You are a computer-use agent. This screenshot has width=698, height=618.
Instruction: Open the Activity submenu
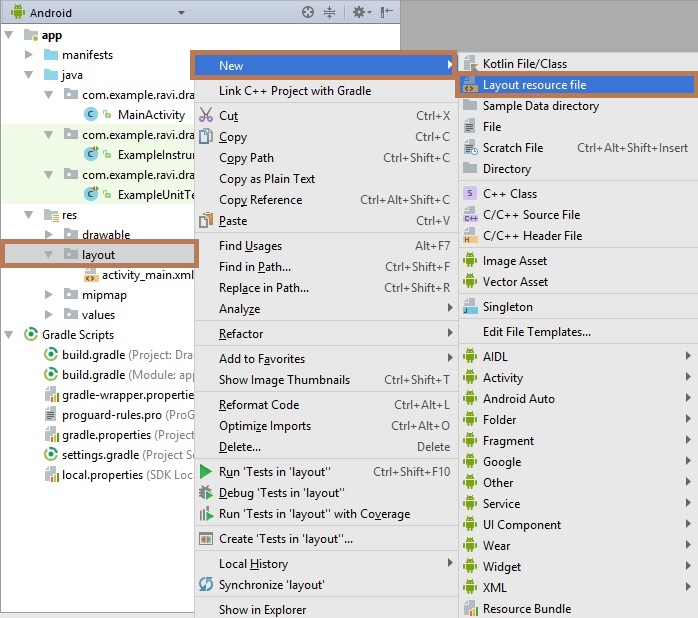click(x=578, y=378)
